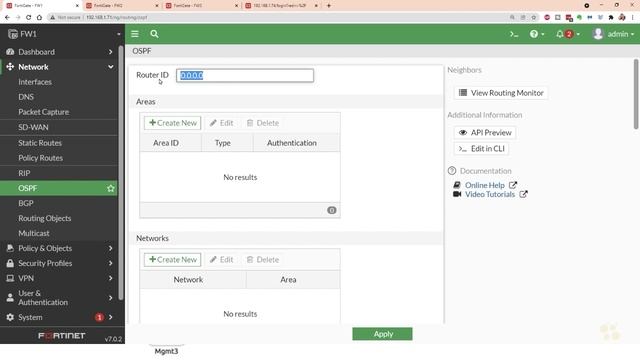Collapse the Network menu chevron
This screenshot has width=640, height=360.
(x=110, y=67)
